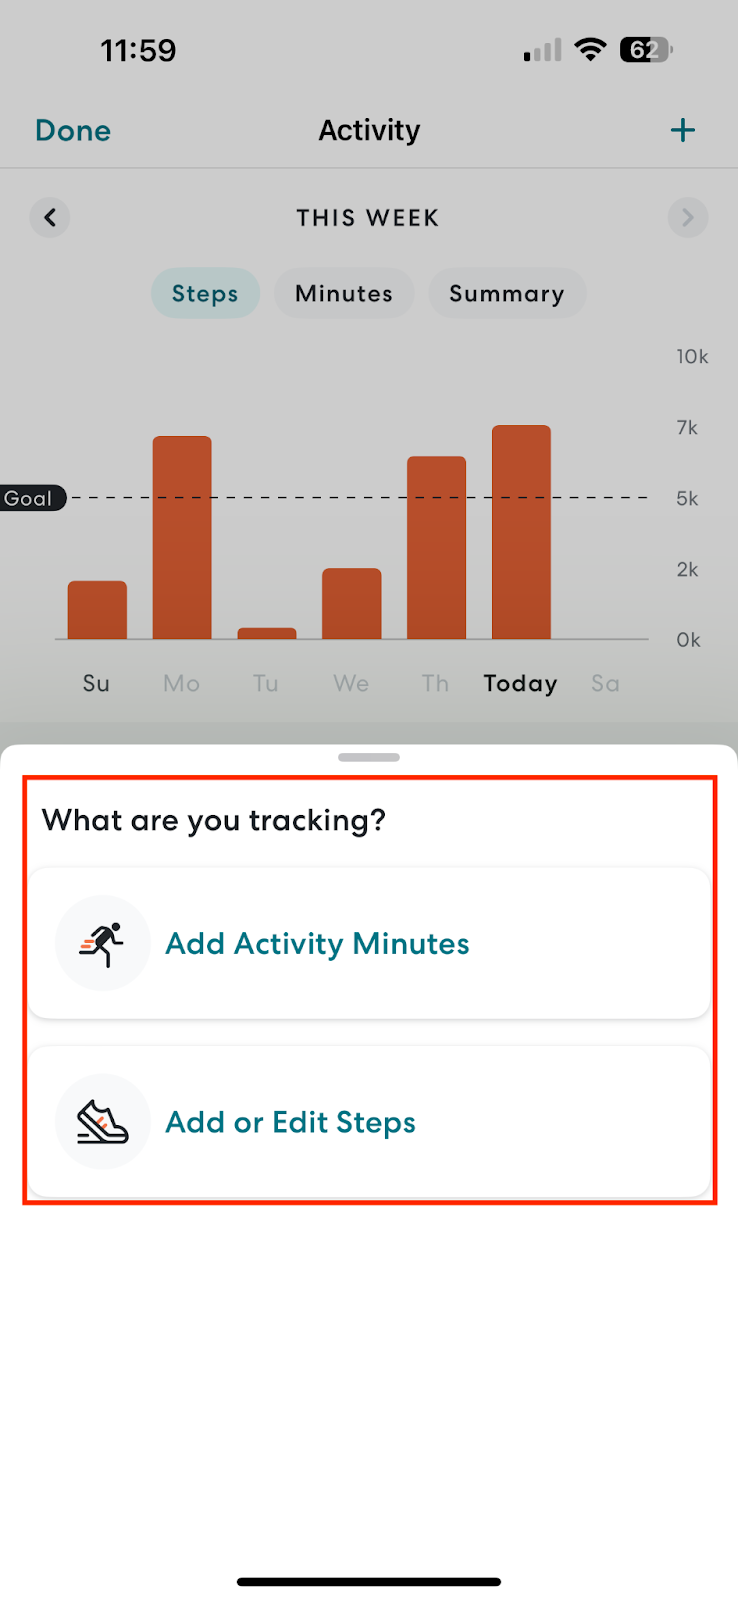Image resolution: width=738 pixels, height=1600 pixels.
Task: Switch to the Minutes tab
Action: click(x=344, y=293)
